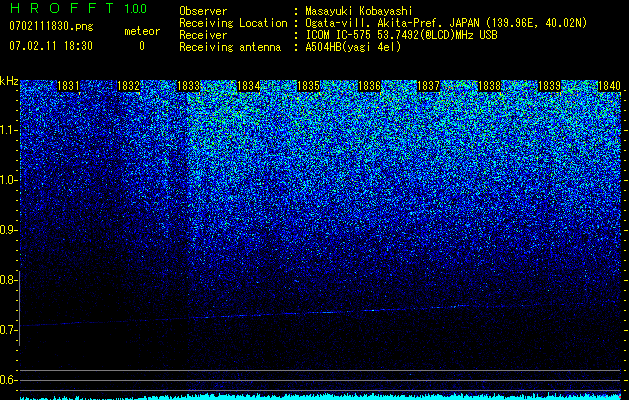Click the 1832 time marker
Viewport: 629px width, 400px height.
128,86
